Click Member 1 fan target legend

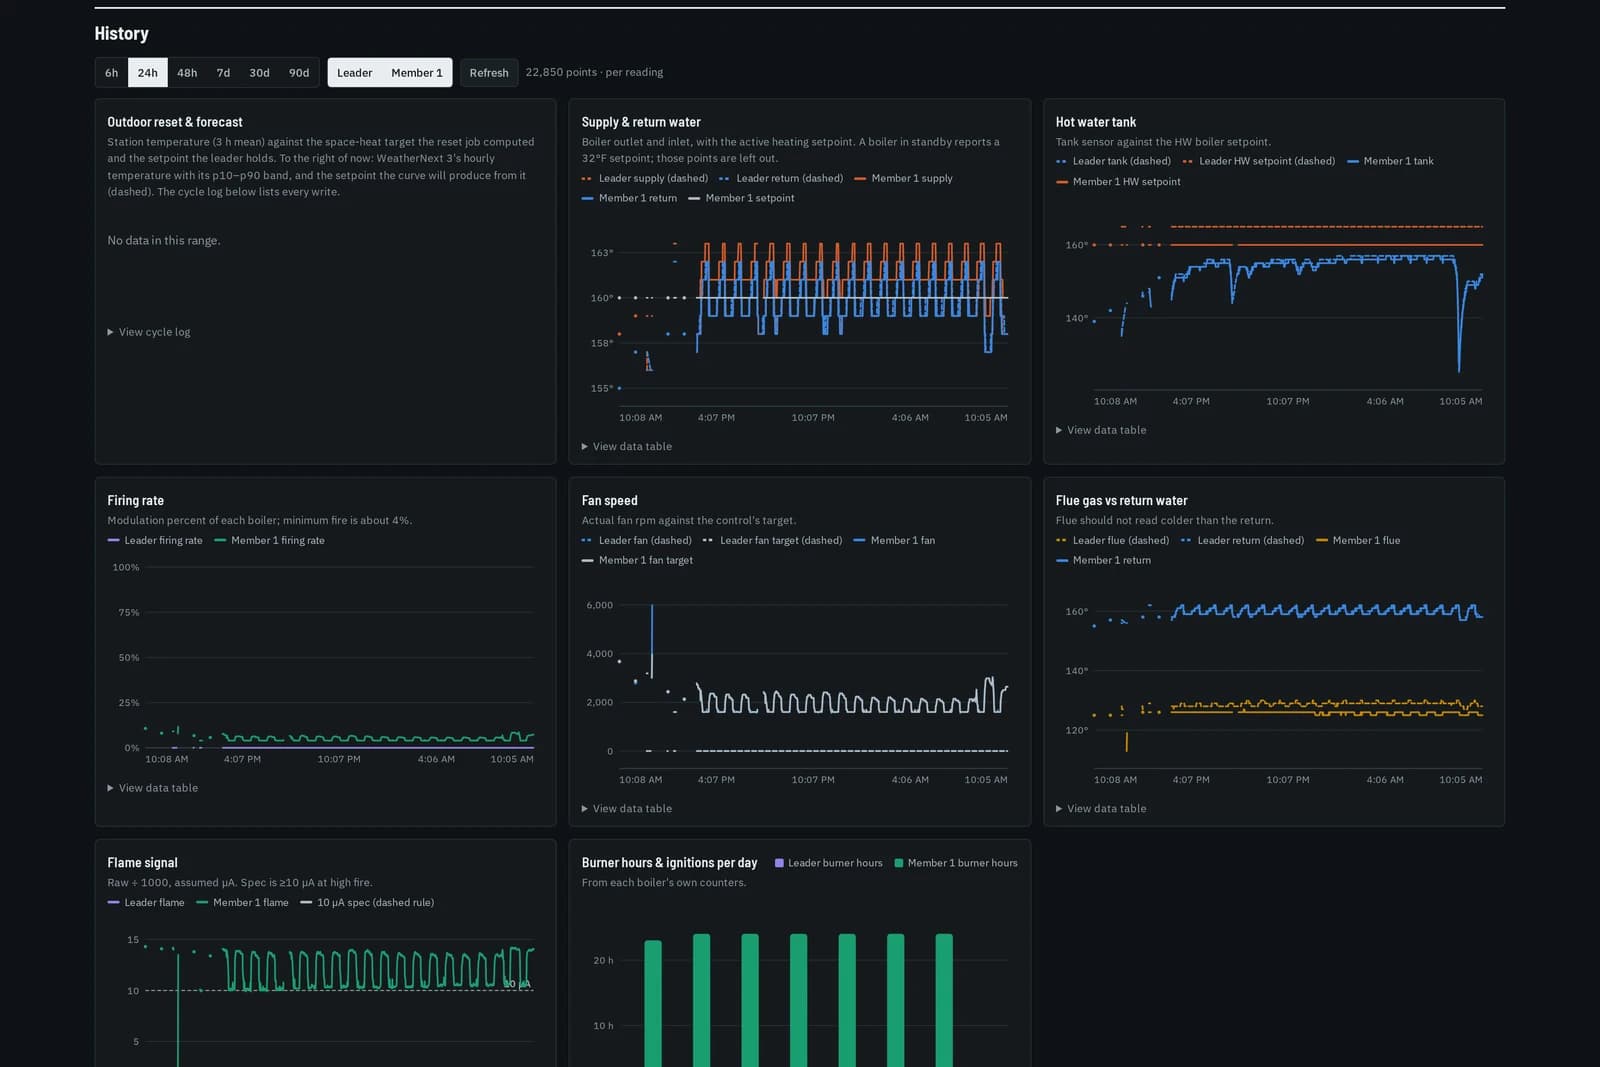[x=637, y=561]
